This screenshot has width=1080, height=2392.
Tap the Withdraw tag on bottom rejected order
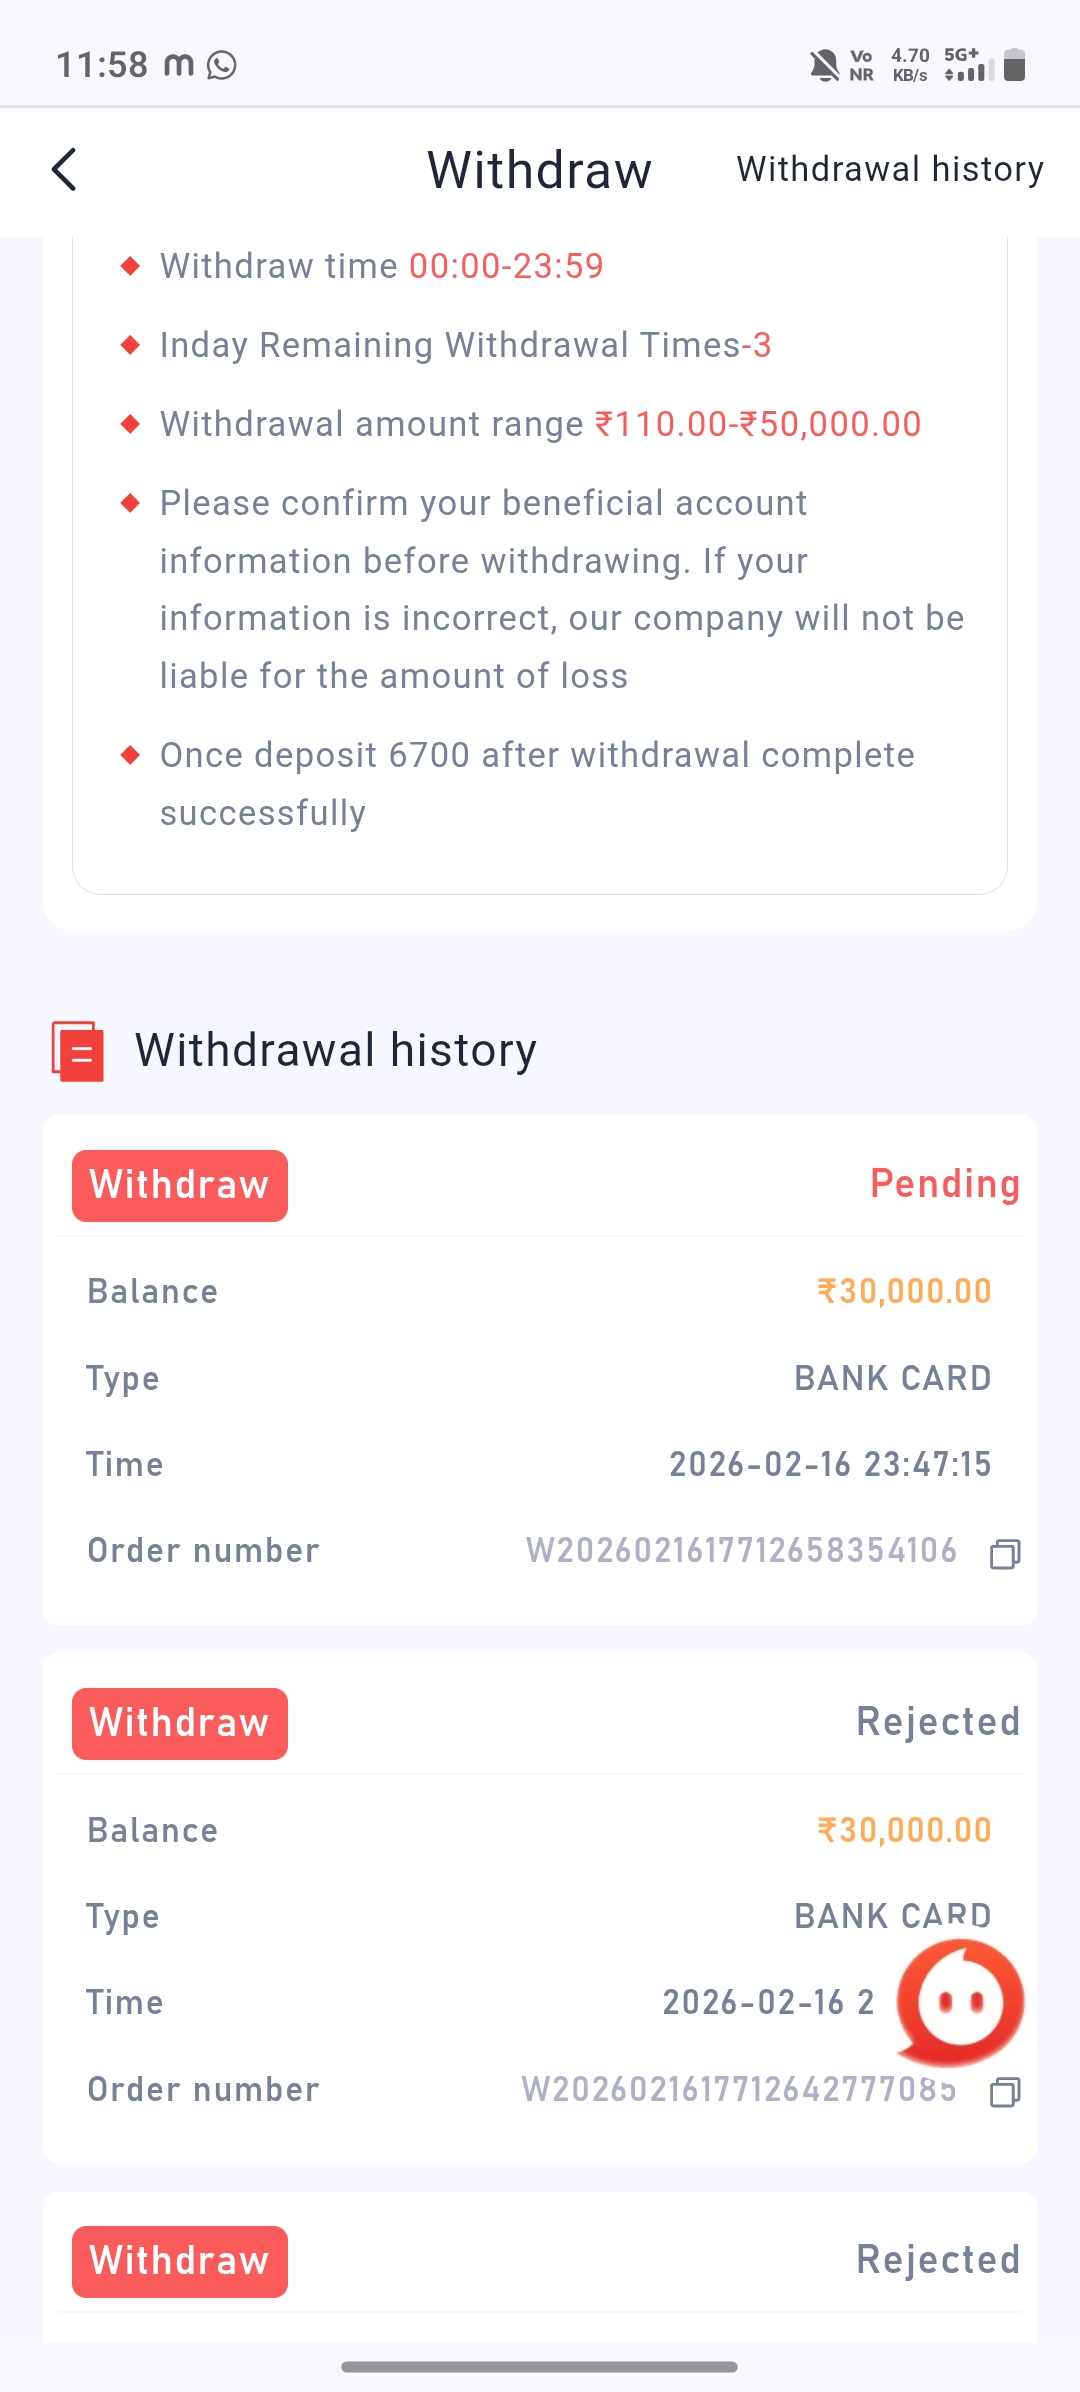click(180, 2261)
